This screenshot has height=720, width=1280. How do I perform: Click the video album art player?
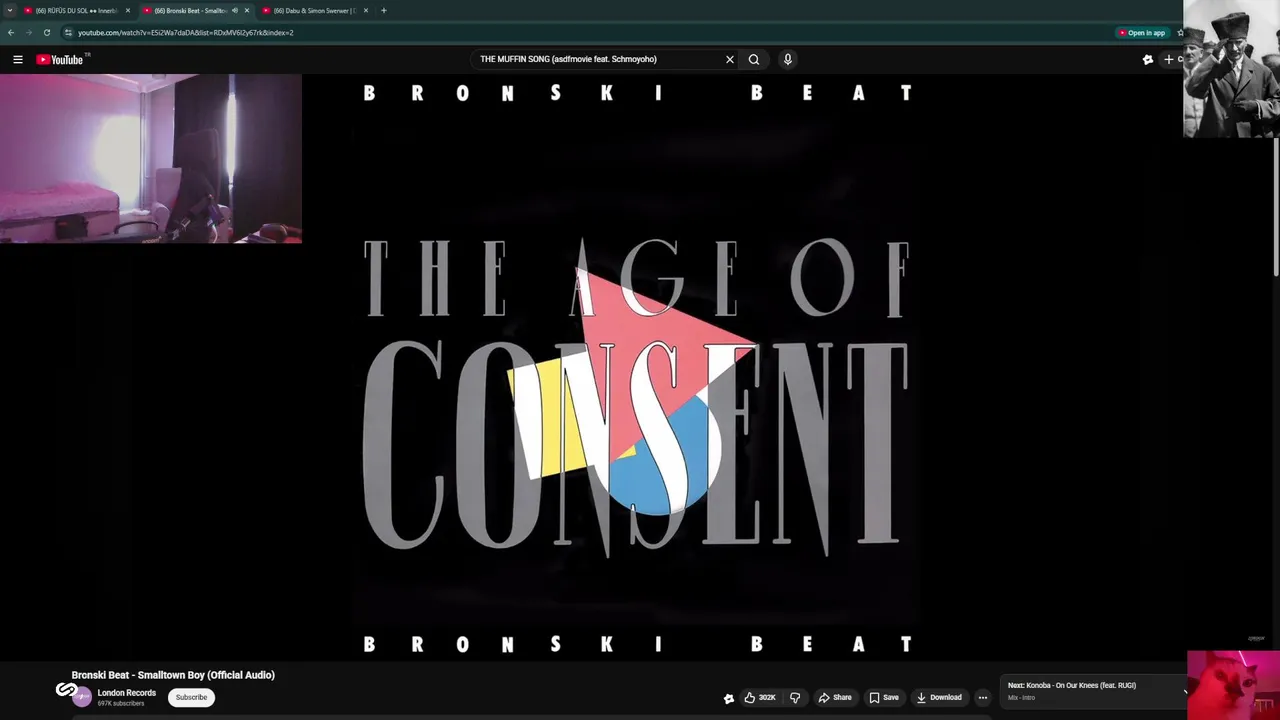(636, 368)
